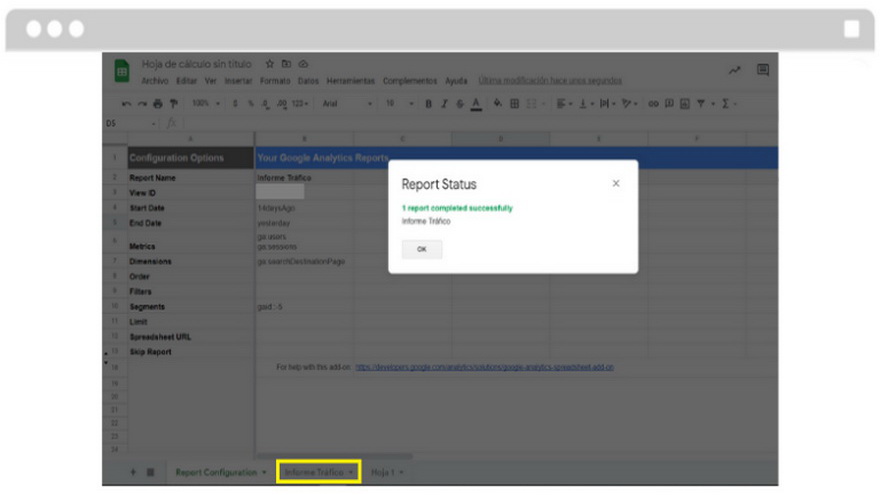Redo the last action
Viewport: 880px width, 495px height.
pyautogui.click(x=142, y=104)
